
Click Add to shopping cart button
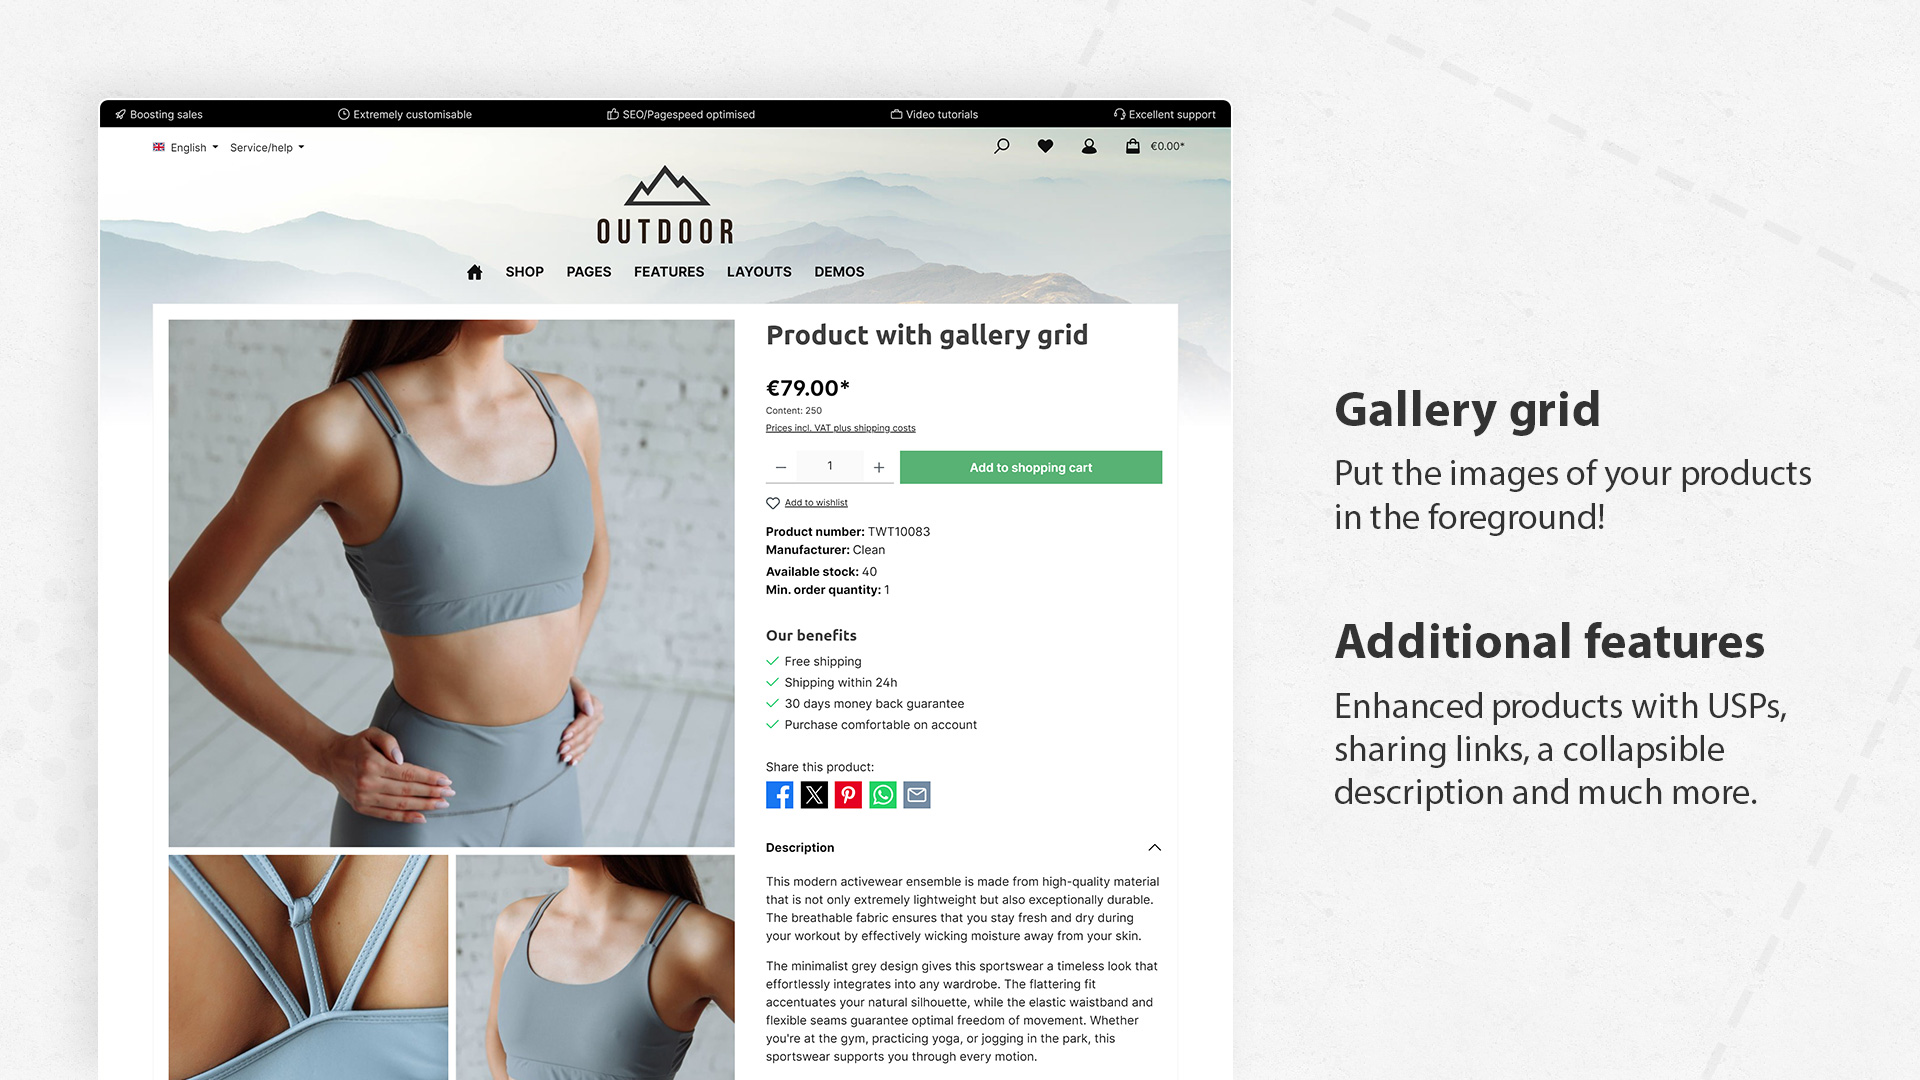(x=1031, y=467)
